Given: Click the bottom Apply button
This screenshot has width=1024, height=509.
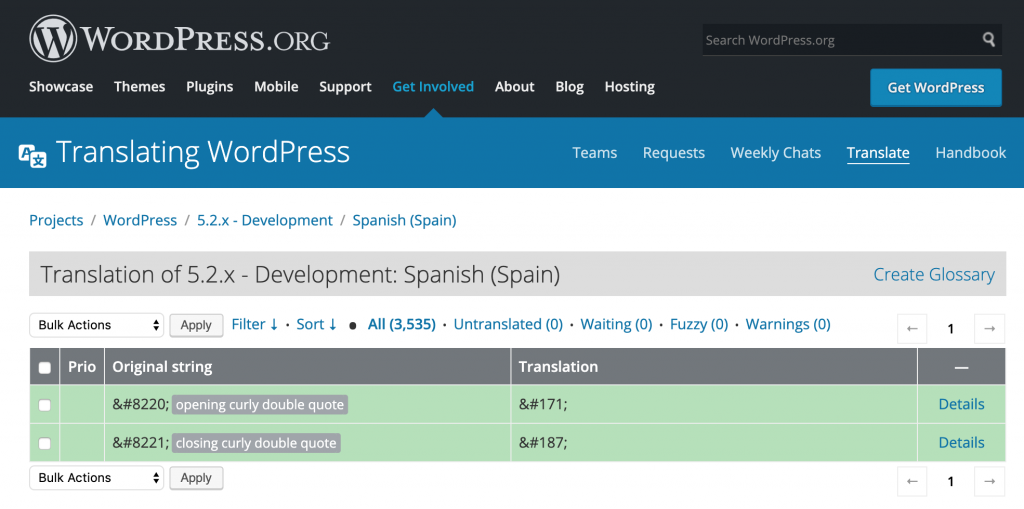Looking at the screenshot, I should [196, 478].
